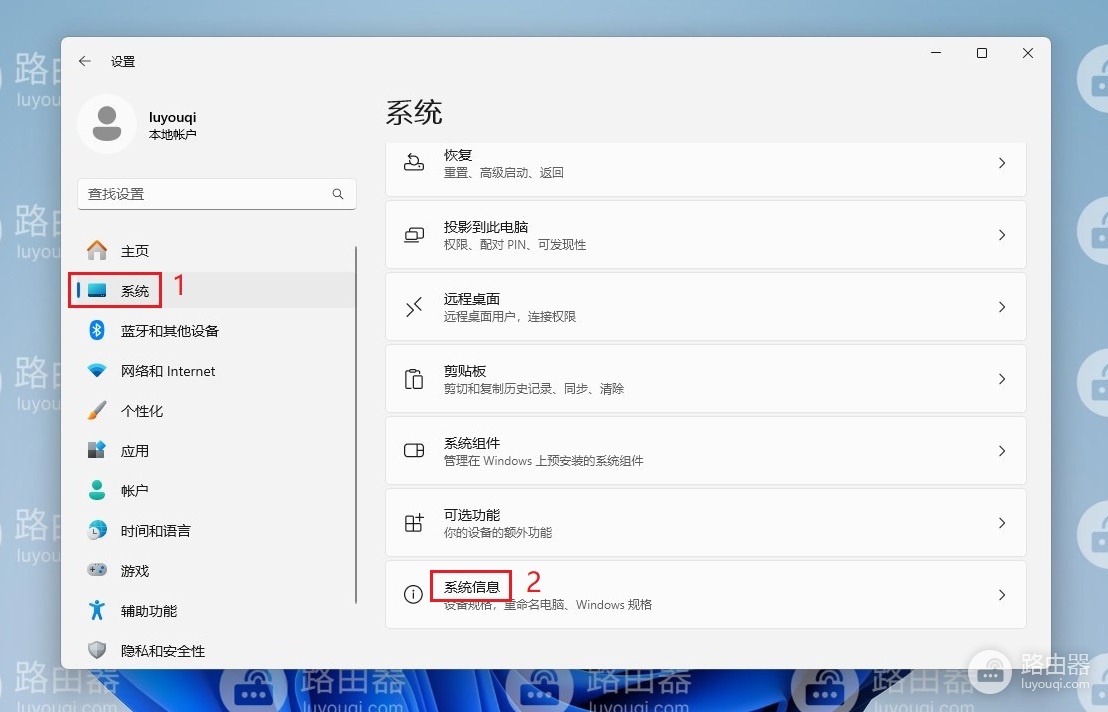Focus the 查找设置 search field

point(217,194)
